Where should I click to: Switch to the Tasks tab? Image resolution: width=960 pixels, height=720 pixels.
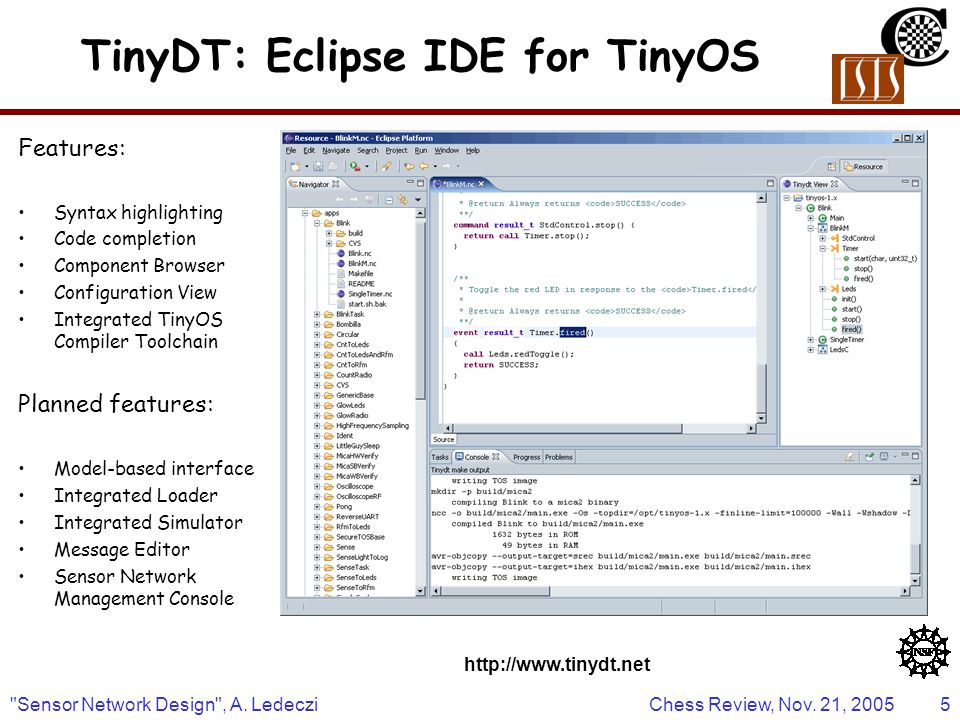[440, 457]
